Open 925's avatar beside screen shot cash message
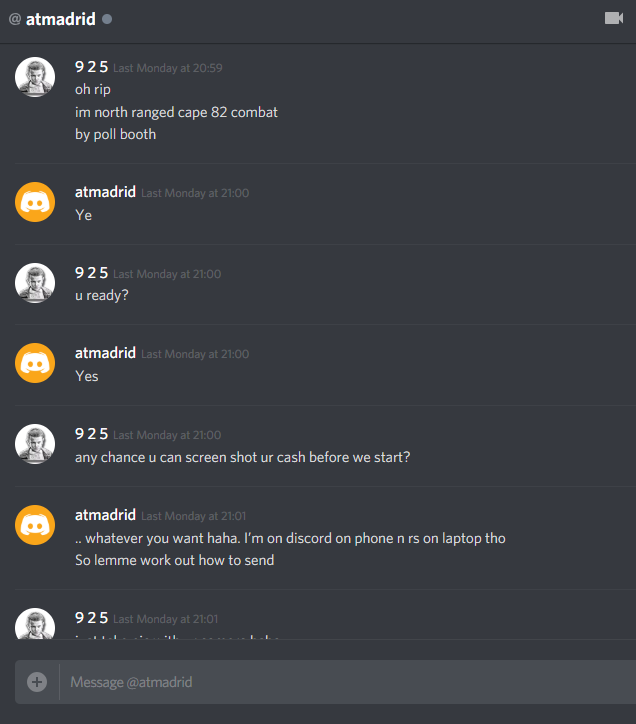This screenshot has height=724, width=636. (35, 444)
